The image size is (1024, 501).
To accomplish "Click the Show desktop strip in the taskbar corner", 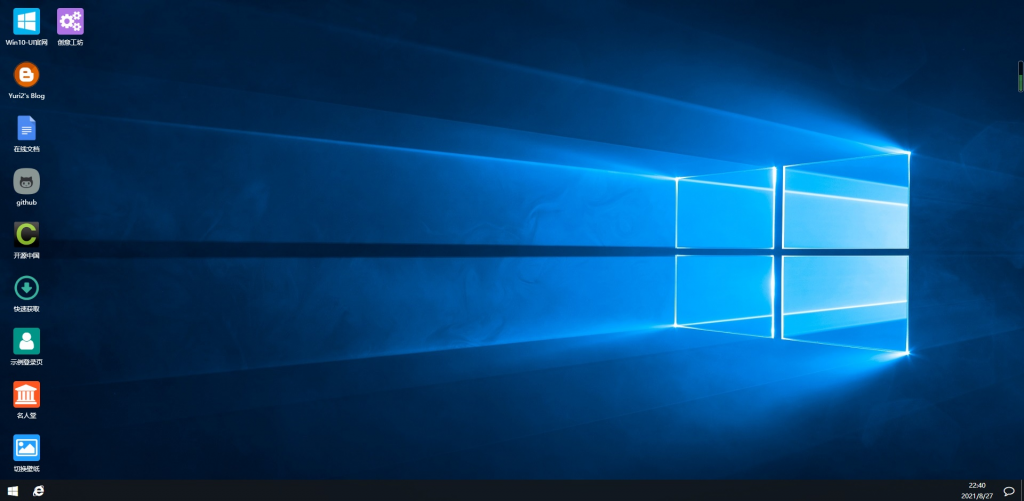I will pos(1021,491).
